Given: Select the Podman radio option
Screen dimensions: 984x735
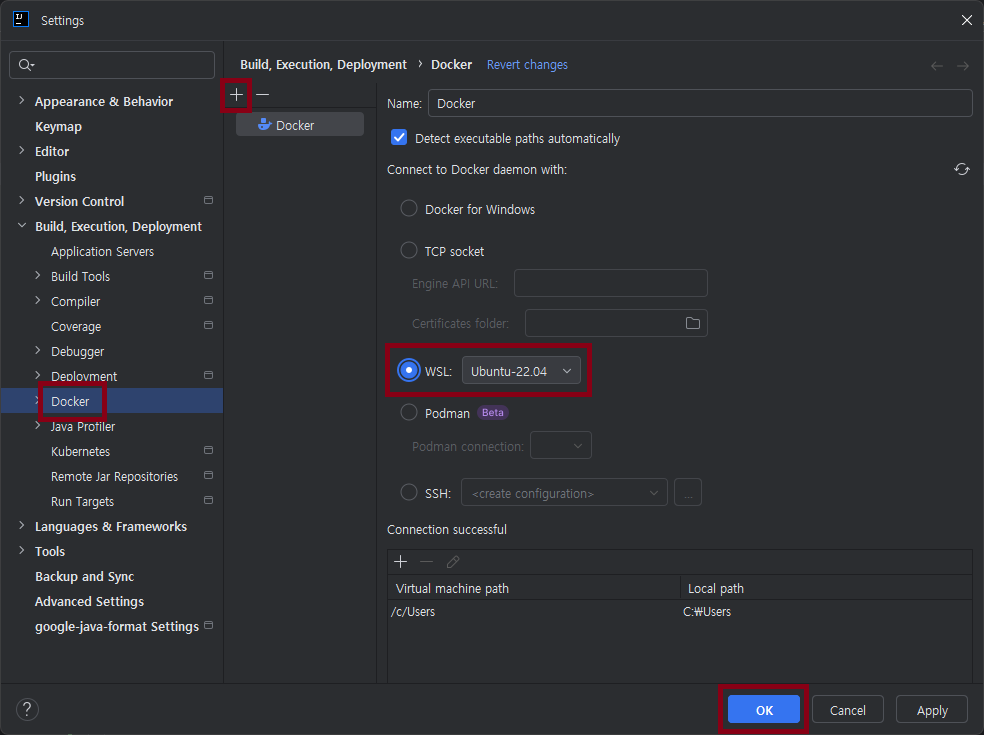Looking at the screenshot, I should coord(409,413).
